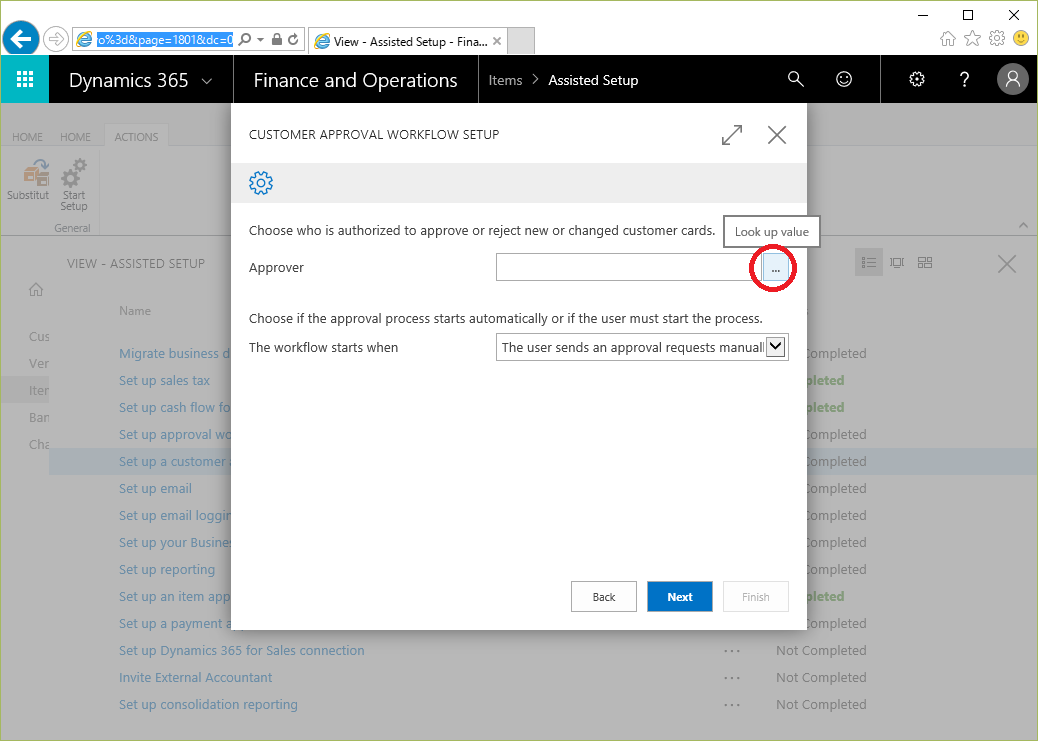Close the Assisted Setup browser tab

pos(496,41)
